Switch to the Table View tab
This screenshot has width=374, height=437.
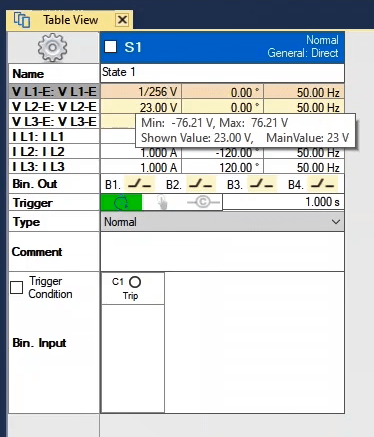[x=71, y=20]
